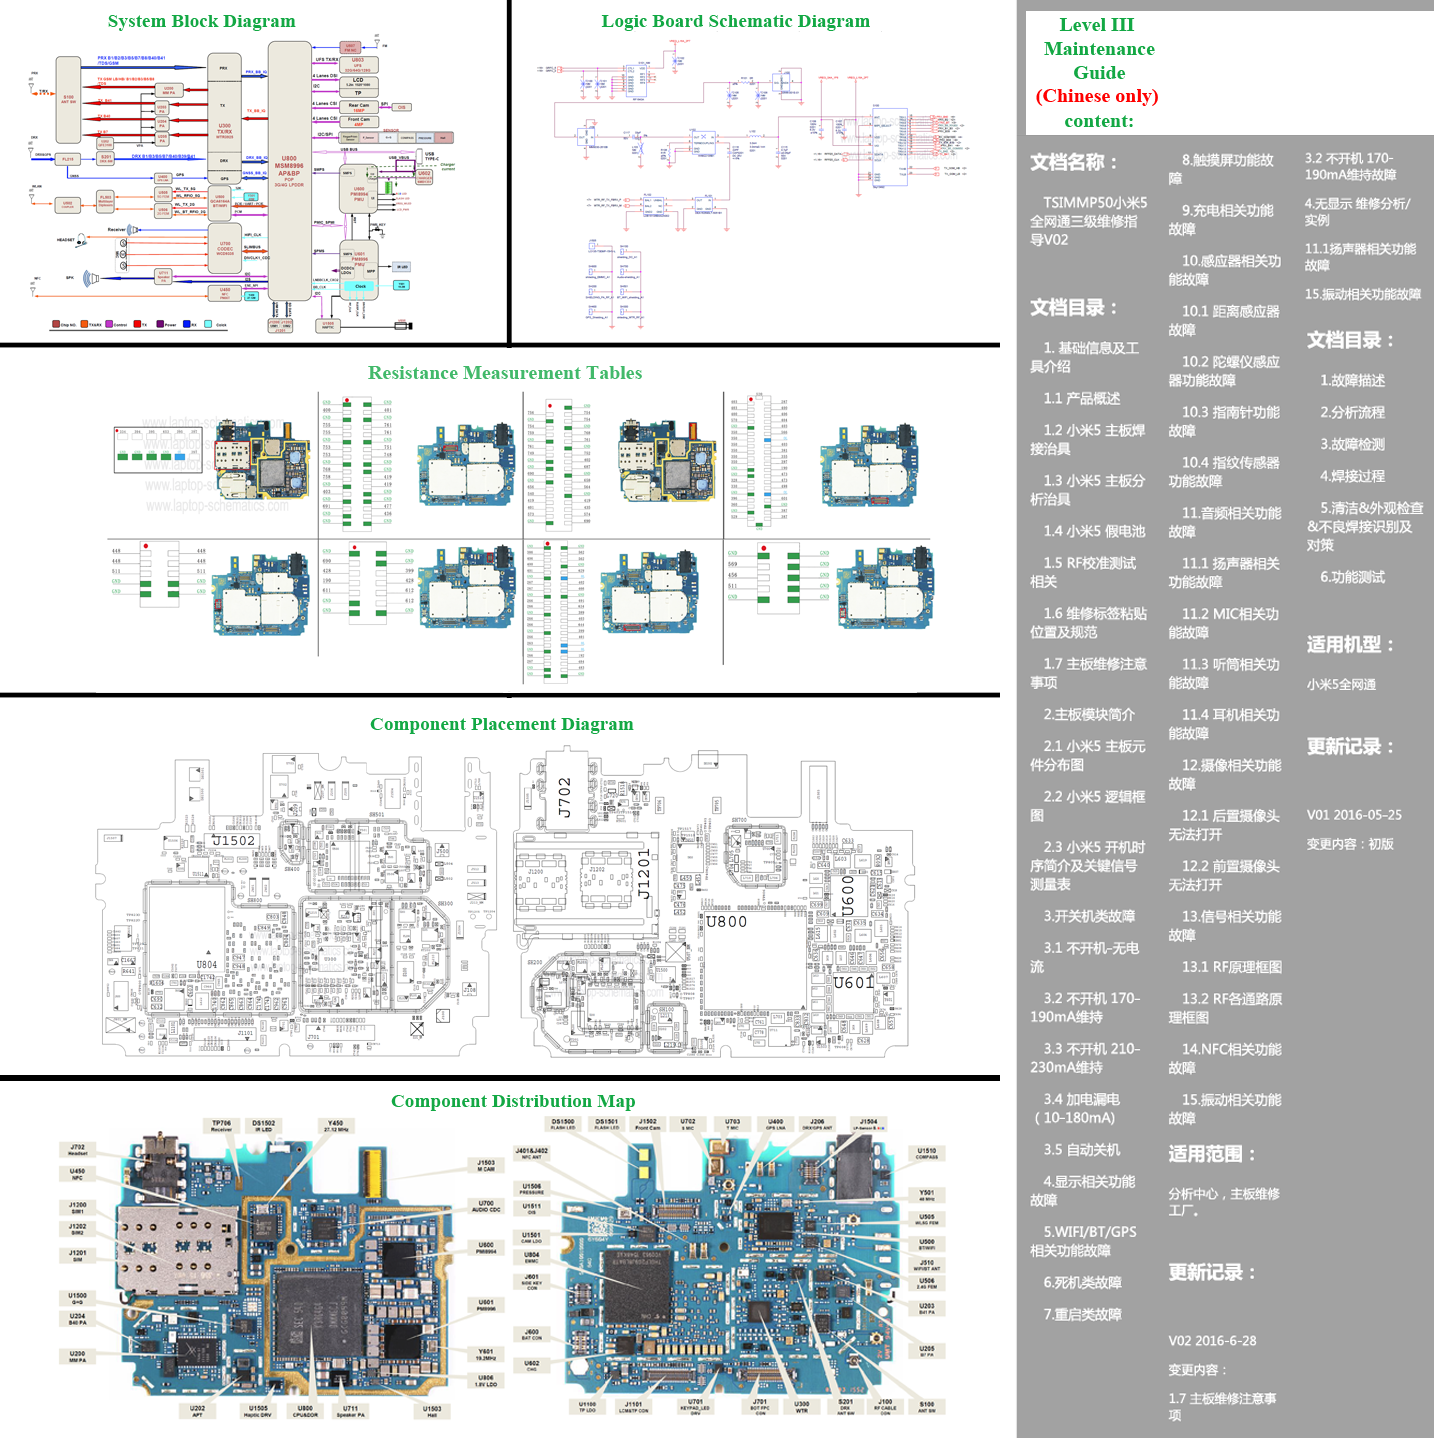The height and width of the screenshot is (1438, 1434).
Task: Click the Logic Board Schematic Diagram heading
Action: pyautogui.click(x=735, y=21)
